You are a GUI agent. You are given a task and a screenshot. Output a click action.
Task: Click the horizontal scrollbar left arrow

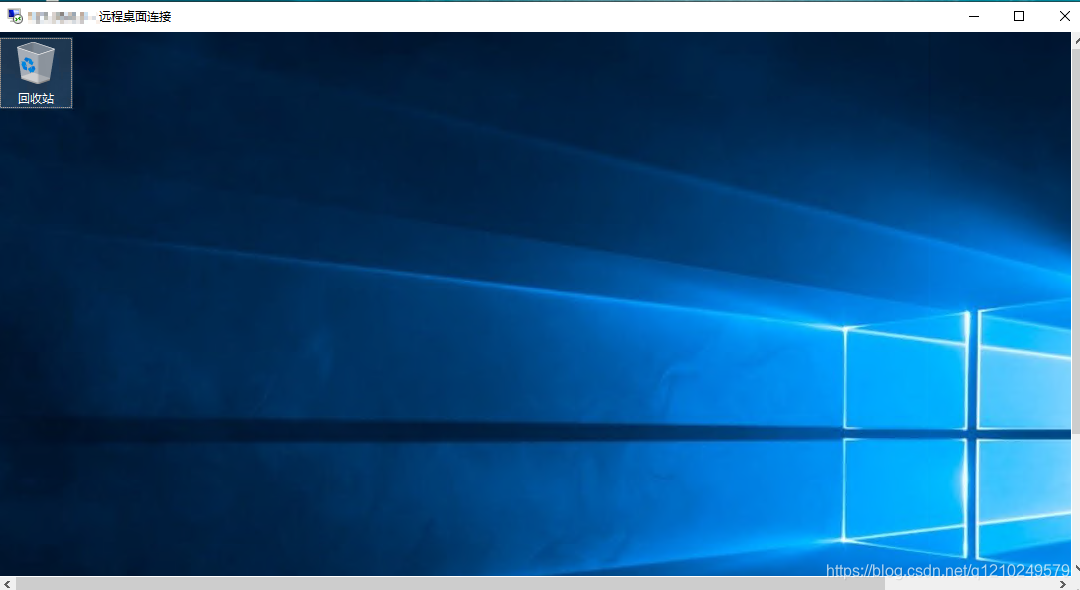pos(7,584)
